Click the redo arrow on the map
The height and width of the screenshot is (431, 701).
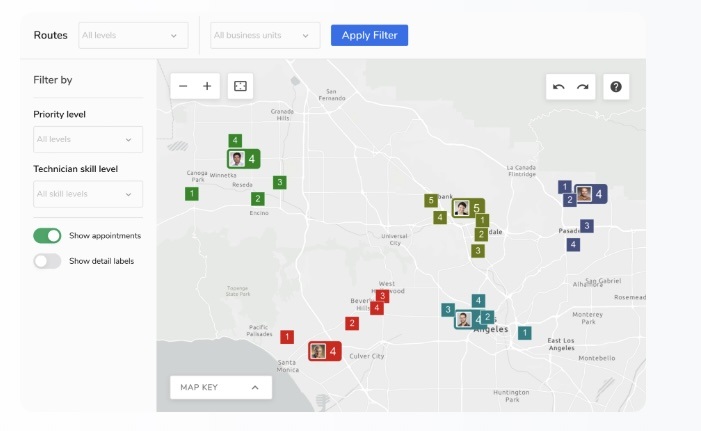(583, 87)
